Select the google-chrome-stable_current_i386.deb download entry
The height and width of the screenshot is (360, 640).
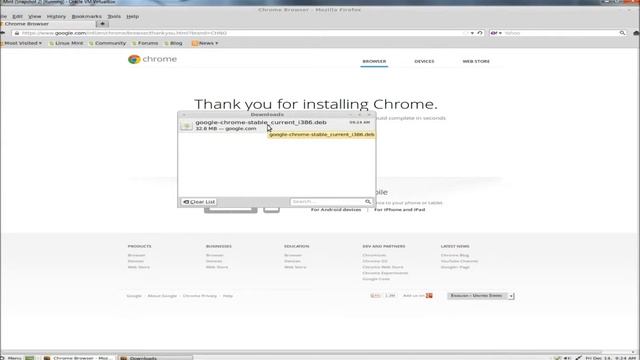pos(277,125)
